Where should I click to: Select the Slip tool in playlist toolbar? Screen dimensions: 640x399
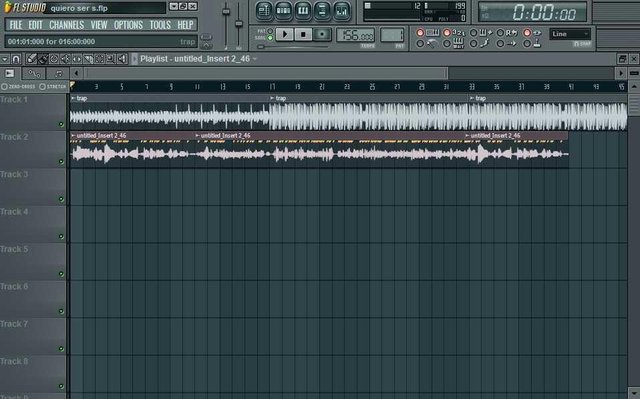77,59
